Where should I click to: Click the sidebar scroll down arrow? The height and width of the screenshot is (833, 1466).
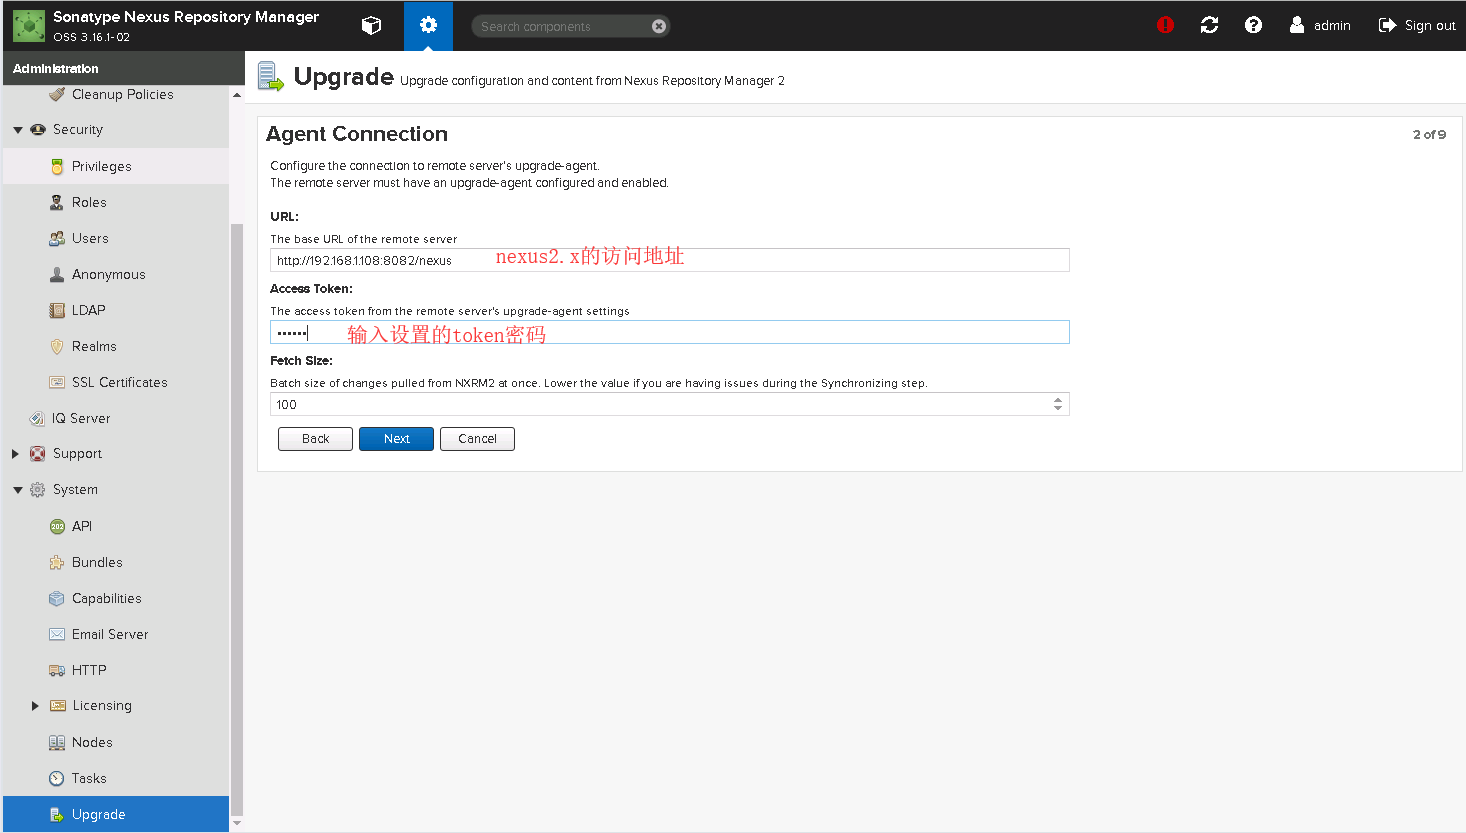click(x=237, y=823)
